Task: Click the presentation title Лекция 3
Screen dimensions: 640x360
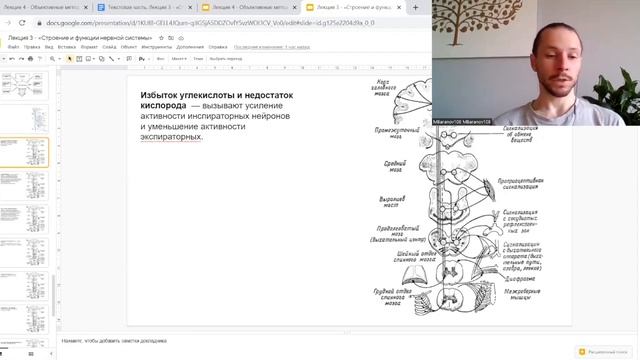Action: tap(80, 38)
